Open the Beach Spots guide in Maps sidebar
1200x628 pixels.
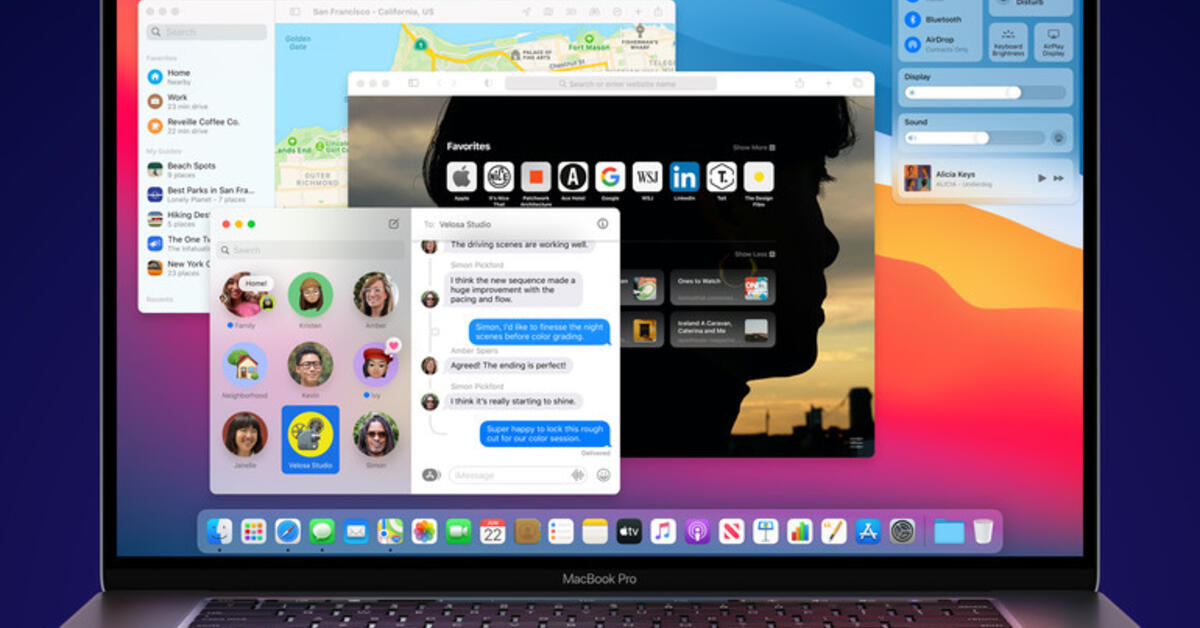[190, 168]
